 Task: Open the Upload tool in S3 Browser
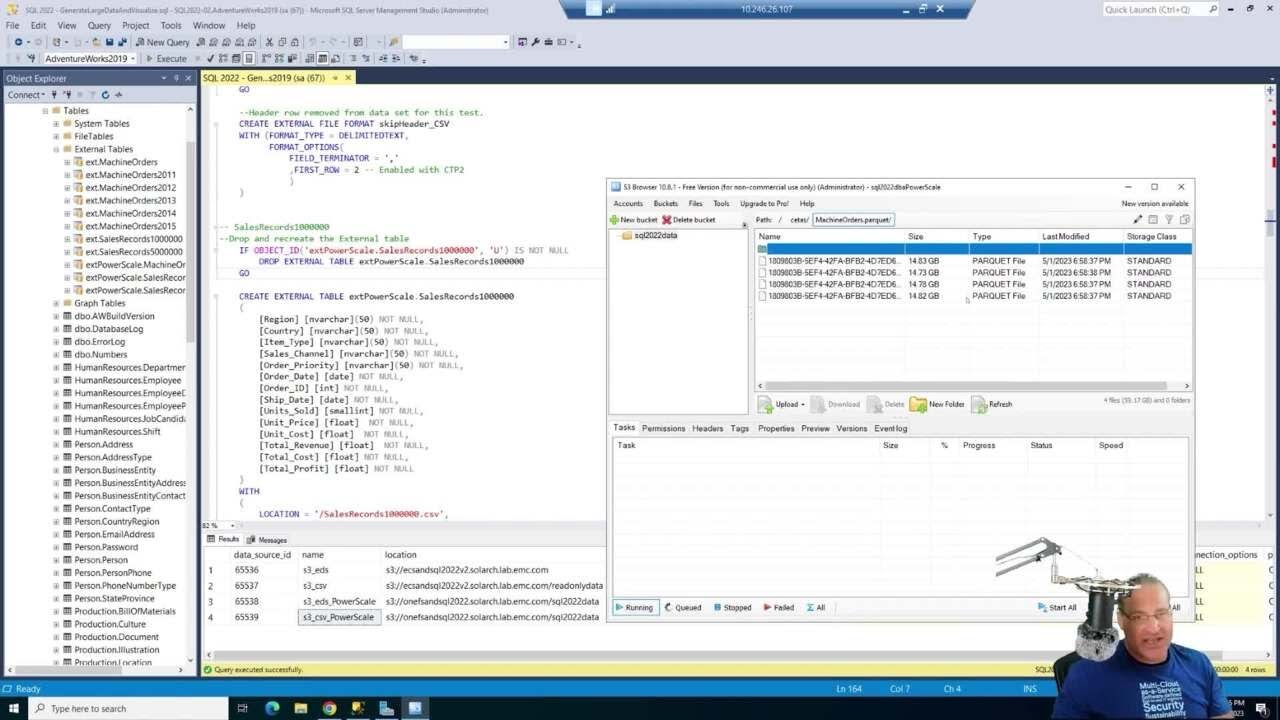click(x=782, y=404)
